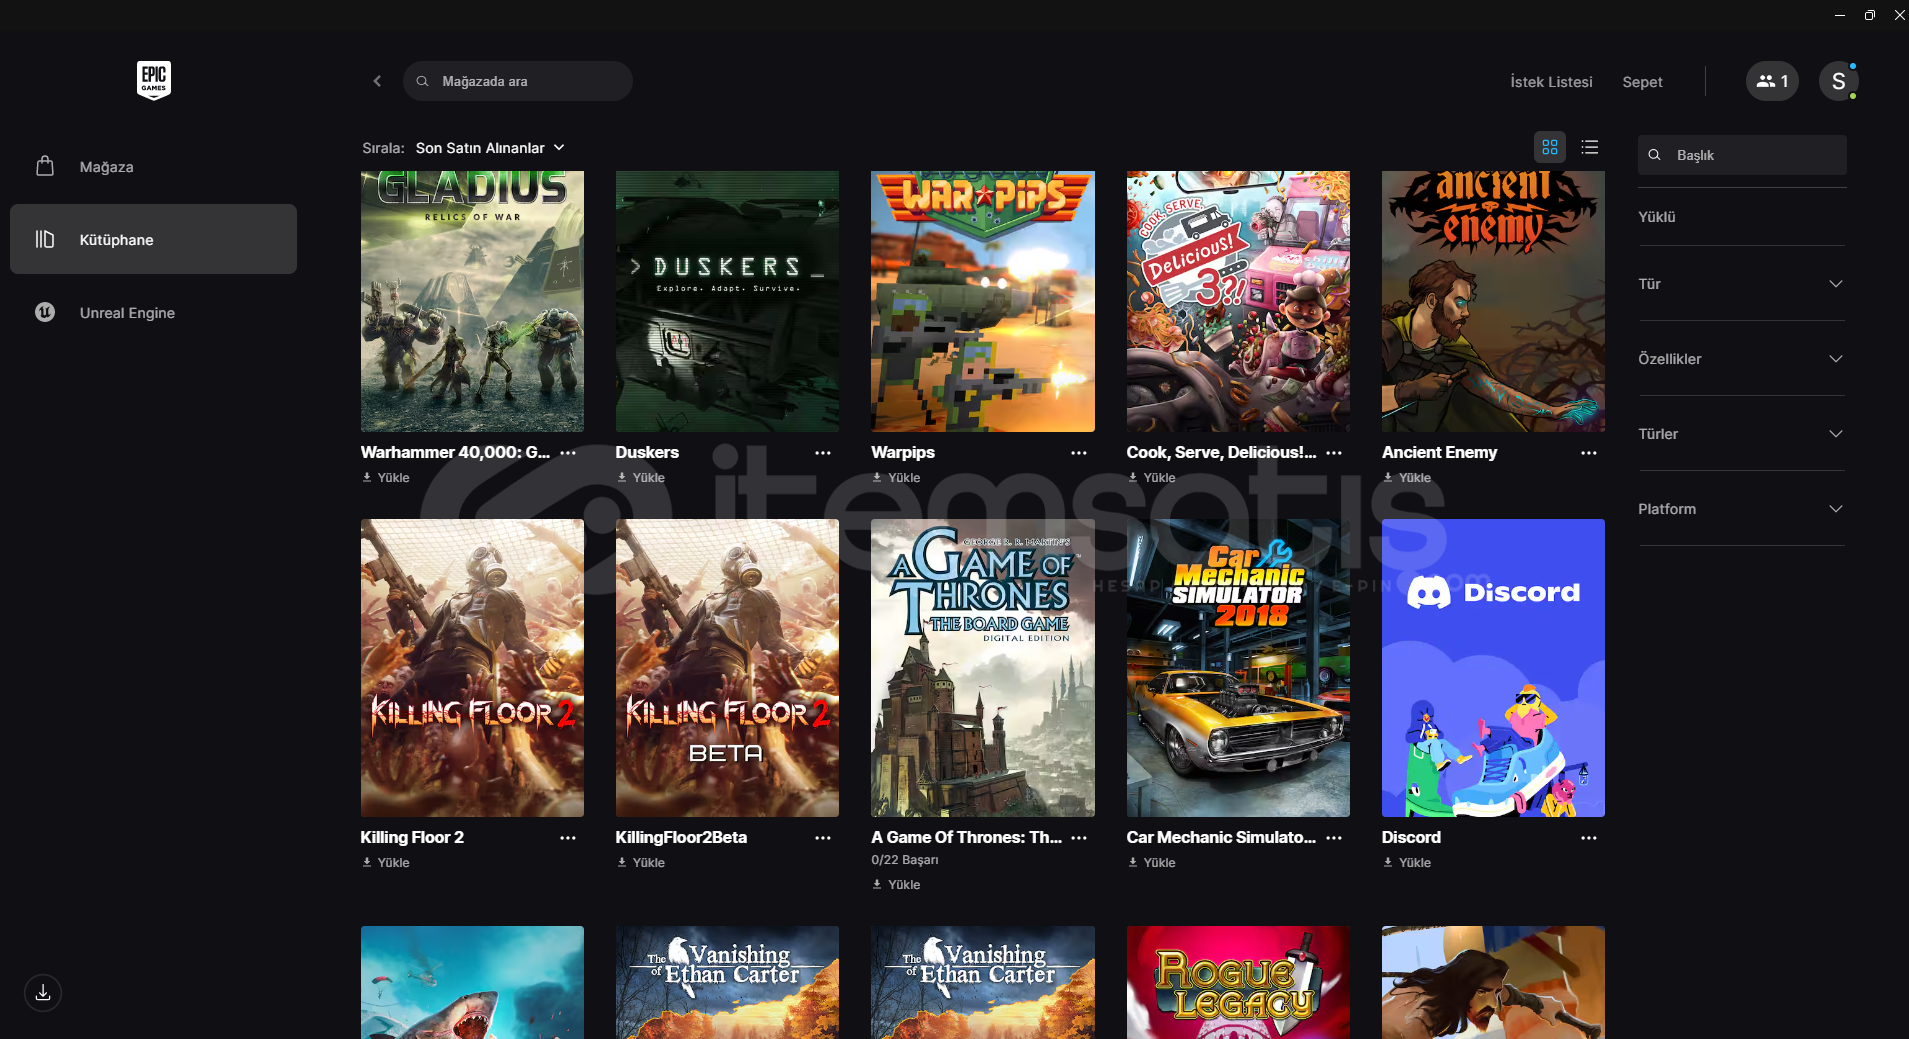Viewport: 1909px width, 1039px height.
Task: Filter by Yüklü installed games
Action: coord(1657,217)
